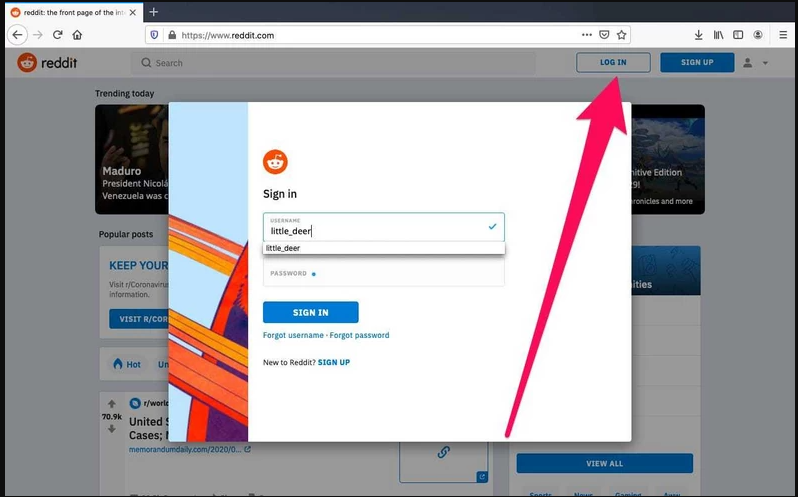This screenshot has width=798, height=497.
Task: Downvote the r/worldnews post
Action: pyautogui.click(x=111, y=428)
